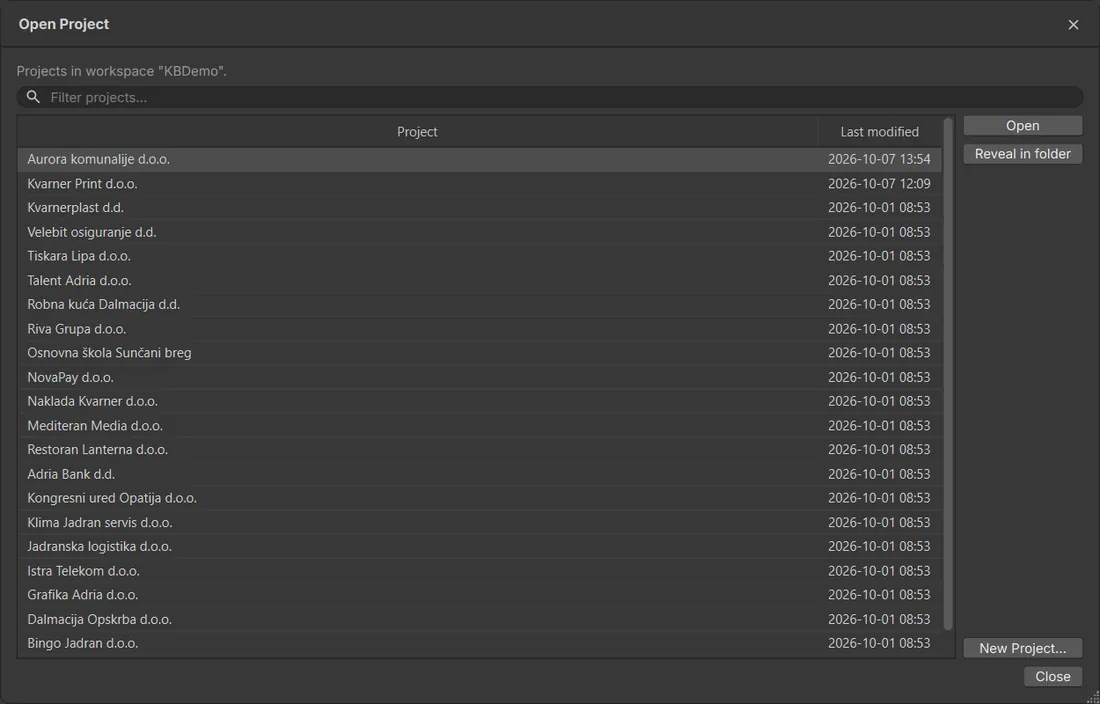
Task: Select Riva Grupa d.o.o. project
Action: (480, 329)
